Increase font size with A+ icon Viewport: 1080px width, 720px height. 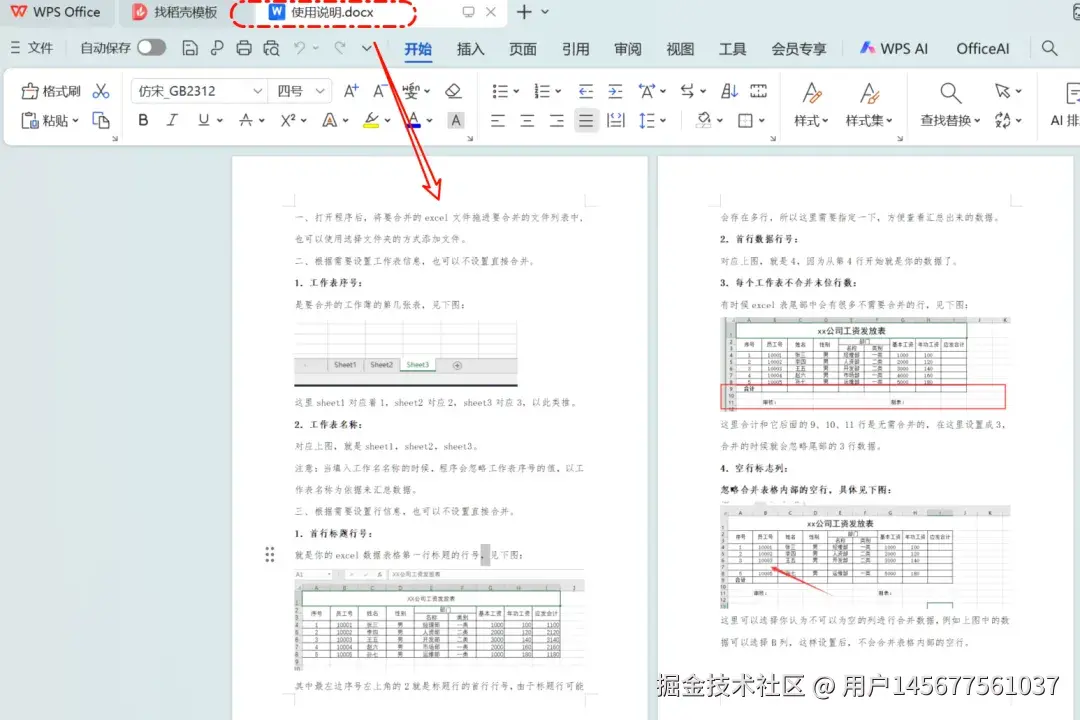351,91
